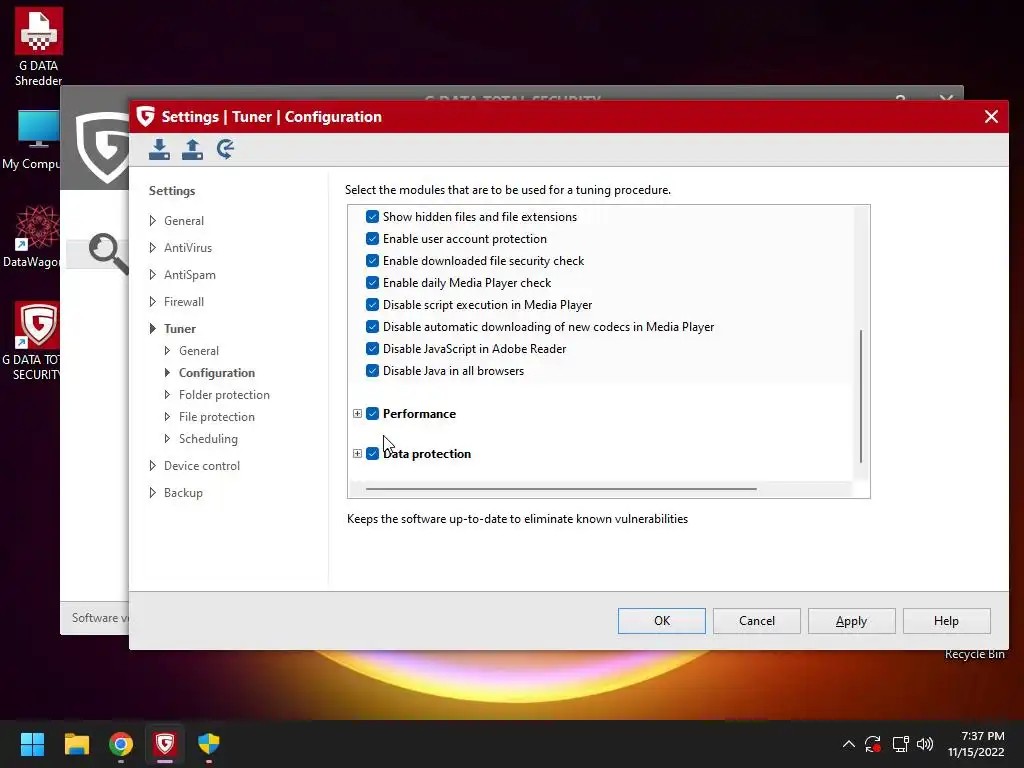Toggle Disable script execution in Media Player
The image size is (1024, 768).
[x=372, y=304]
